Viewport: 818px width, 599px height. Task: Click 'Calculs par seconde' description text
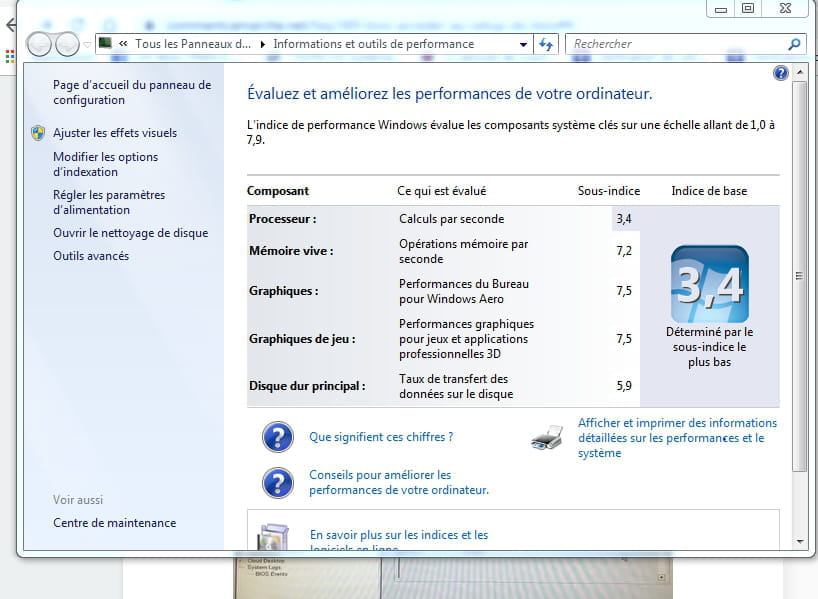451,219
